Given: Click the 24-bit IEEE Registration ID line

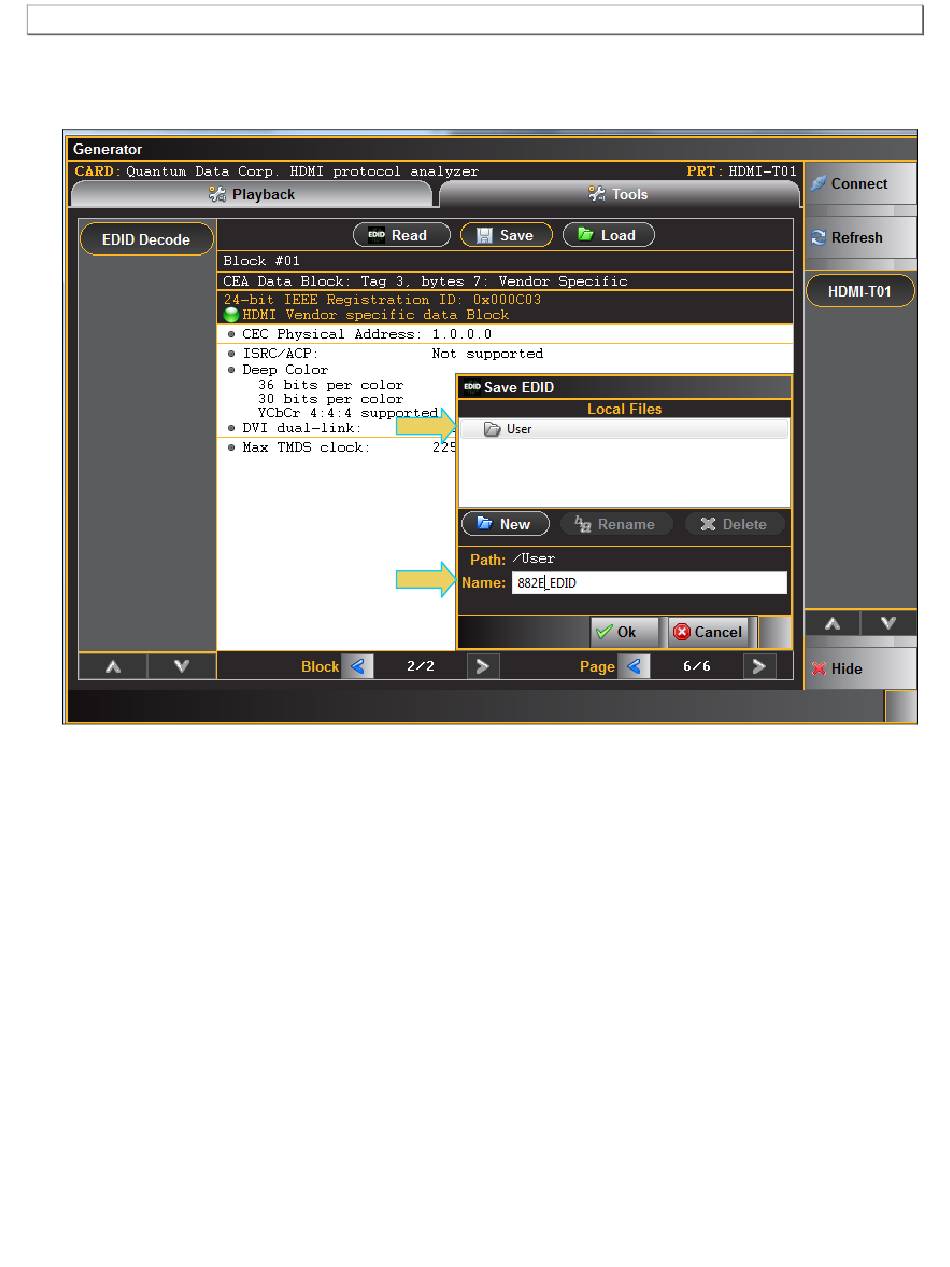Looking at the screenshot, I should point(382,300).
